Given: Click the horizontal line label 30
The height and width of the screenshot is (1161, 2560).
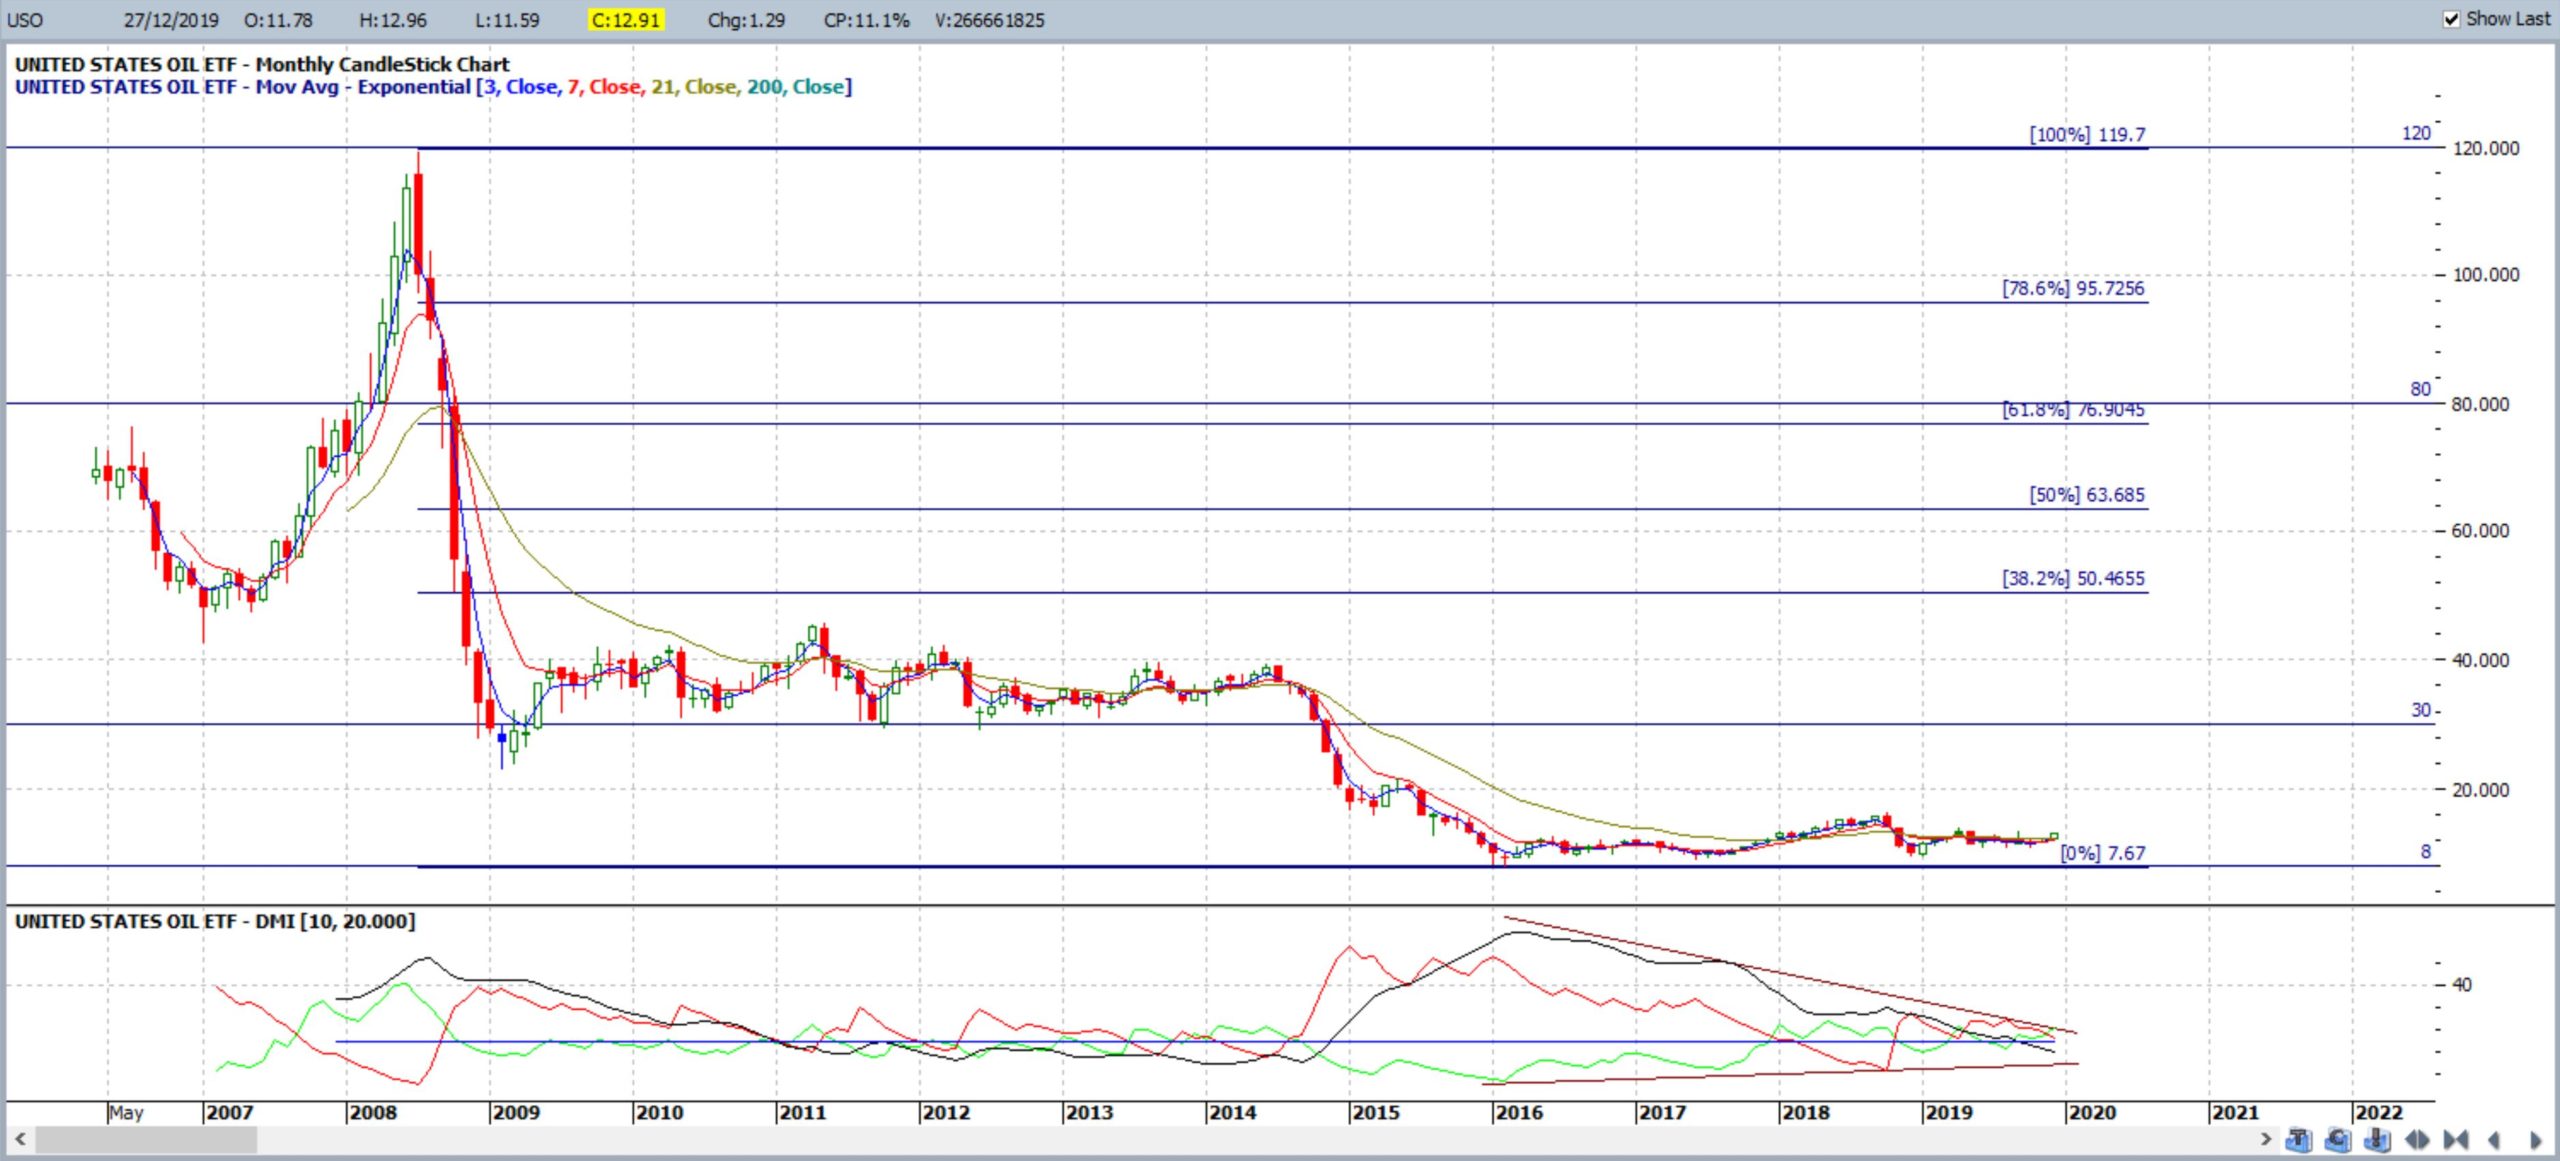Looking at the screenshot, I should (x=2420, y=710).
